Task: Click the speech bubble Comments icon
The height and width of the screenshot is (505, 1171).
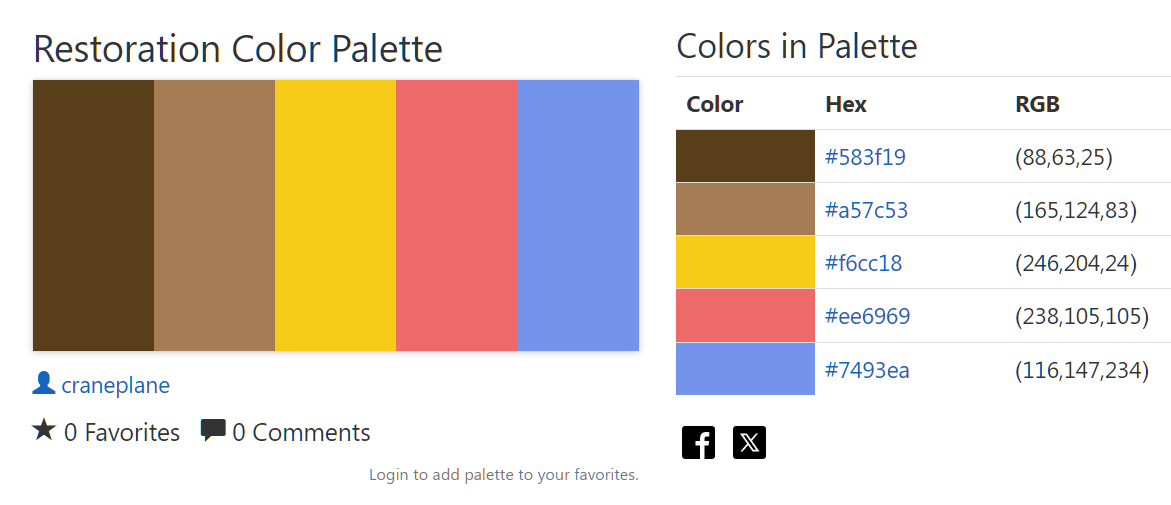Action: click(213, 431)
